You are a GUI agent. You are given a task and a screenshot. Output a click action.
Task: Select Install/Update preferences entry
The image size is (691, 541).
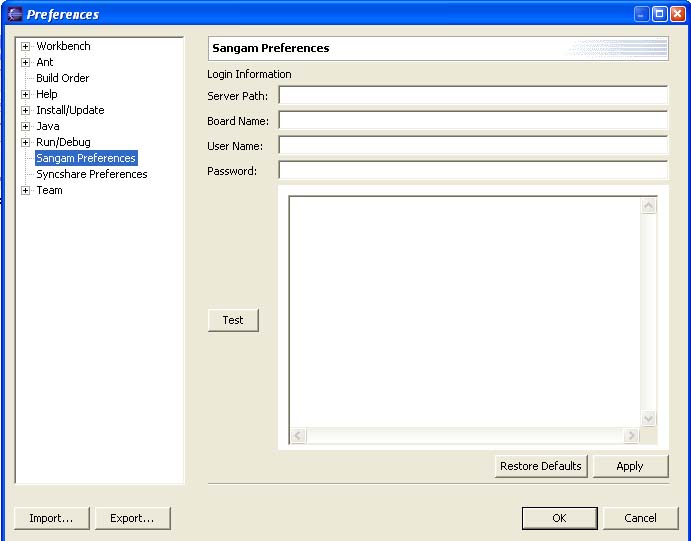(x=70, y=110)
